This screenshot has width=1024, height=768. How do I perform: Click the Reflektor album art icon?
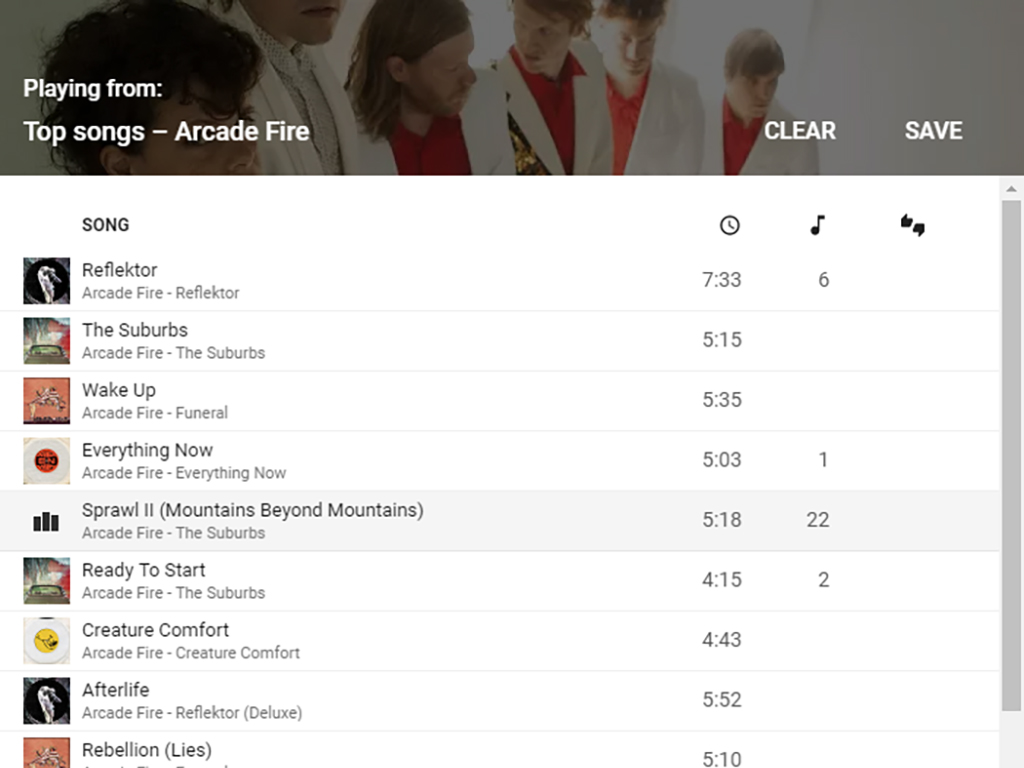tap(46, 280)
